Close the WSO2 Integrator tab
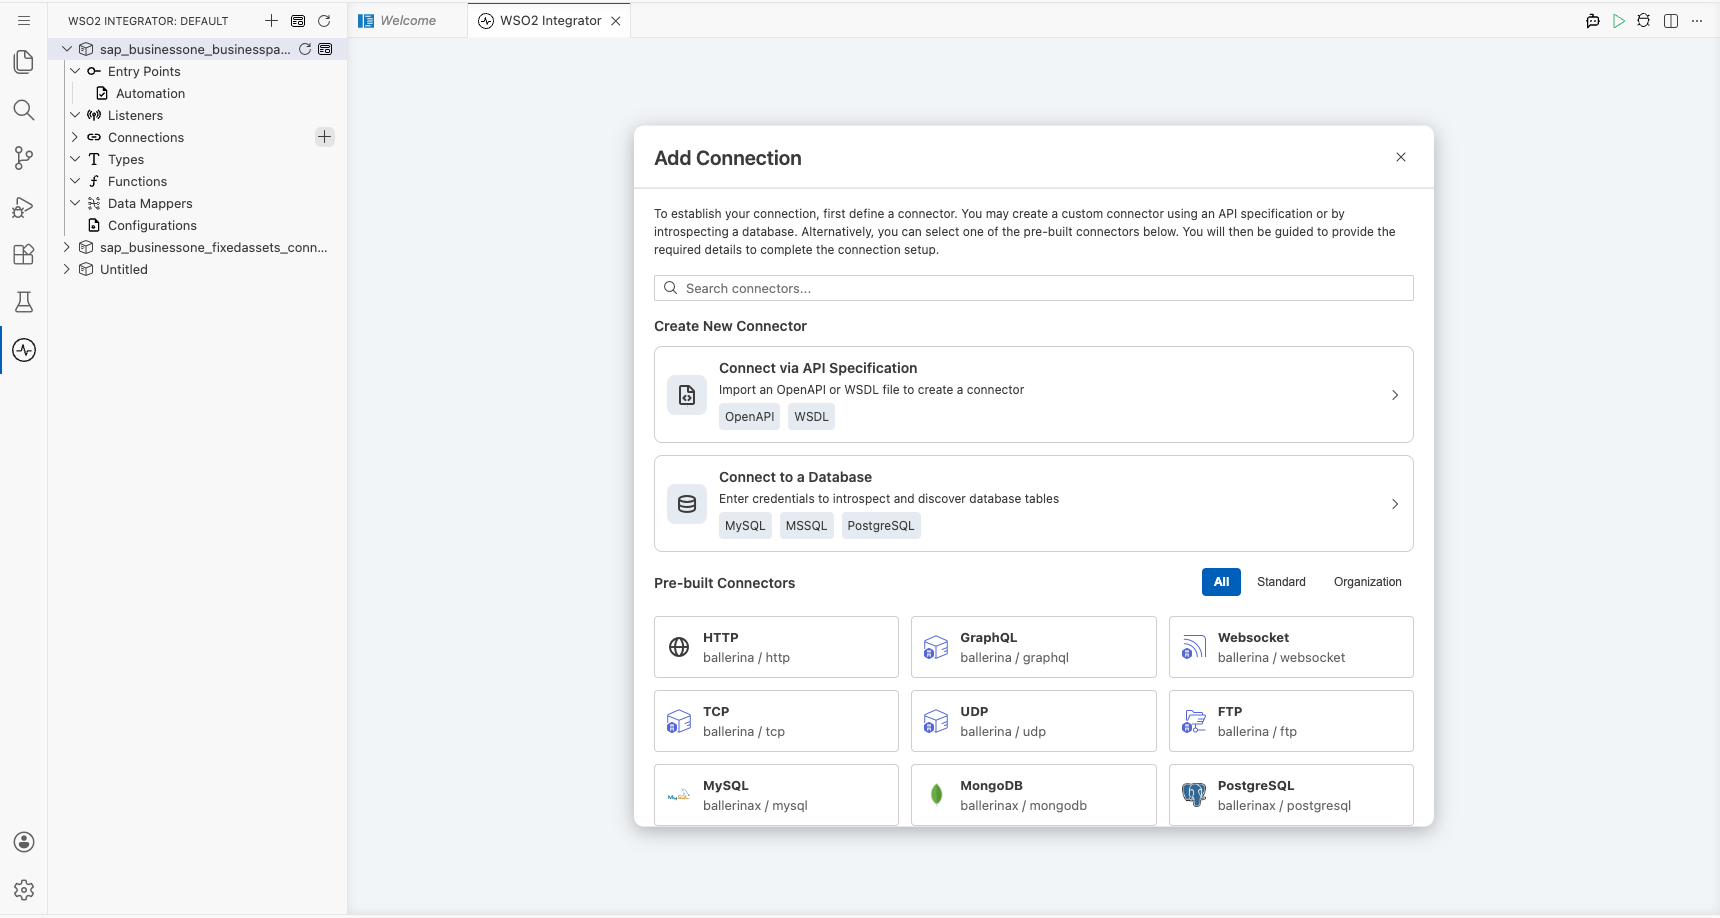 [x=616, y=20]
